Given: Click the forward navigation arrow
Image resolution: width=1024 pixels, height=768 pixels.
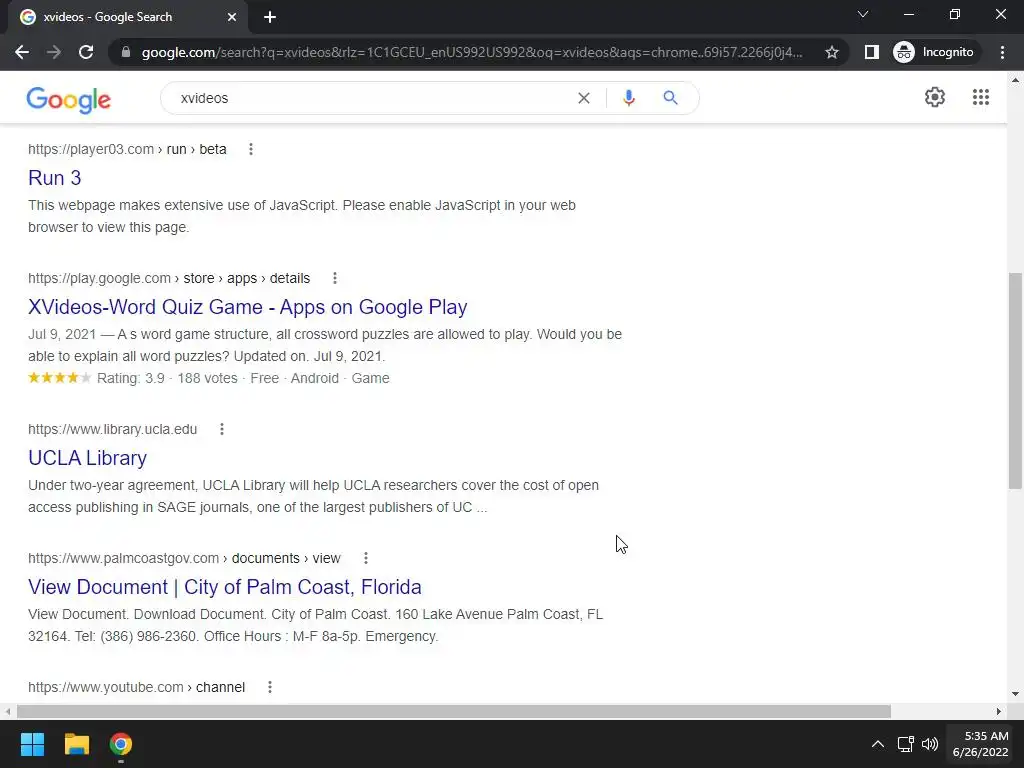Looking at the screenshot, I should (x=54, y=52).
